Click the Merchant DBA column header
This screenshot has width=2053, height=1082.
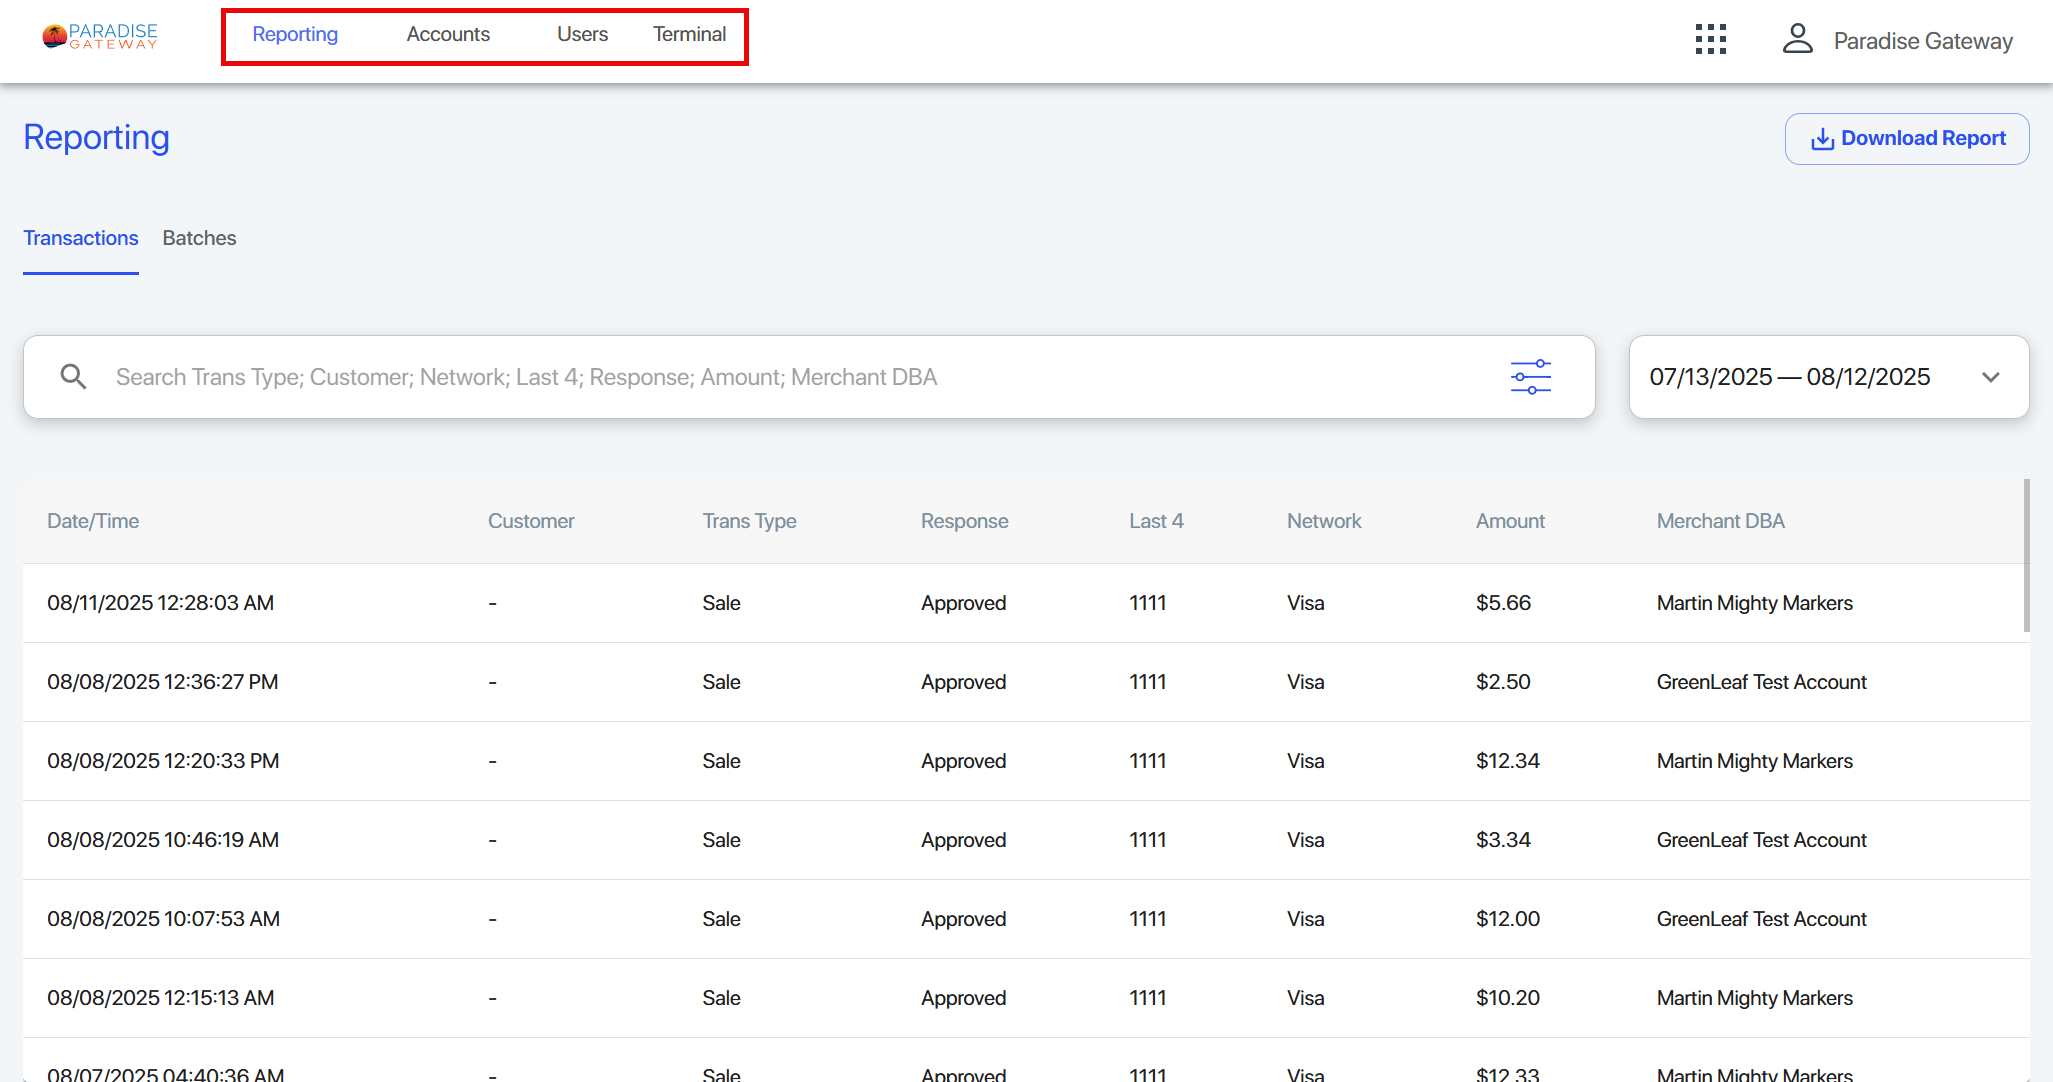1720,521
